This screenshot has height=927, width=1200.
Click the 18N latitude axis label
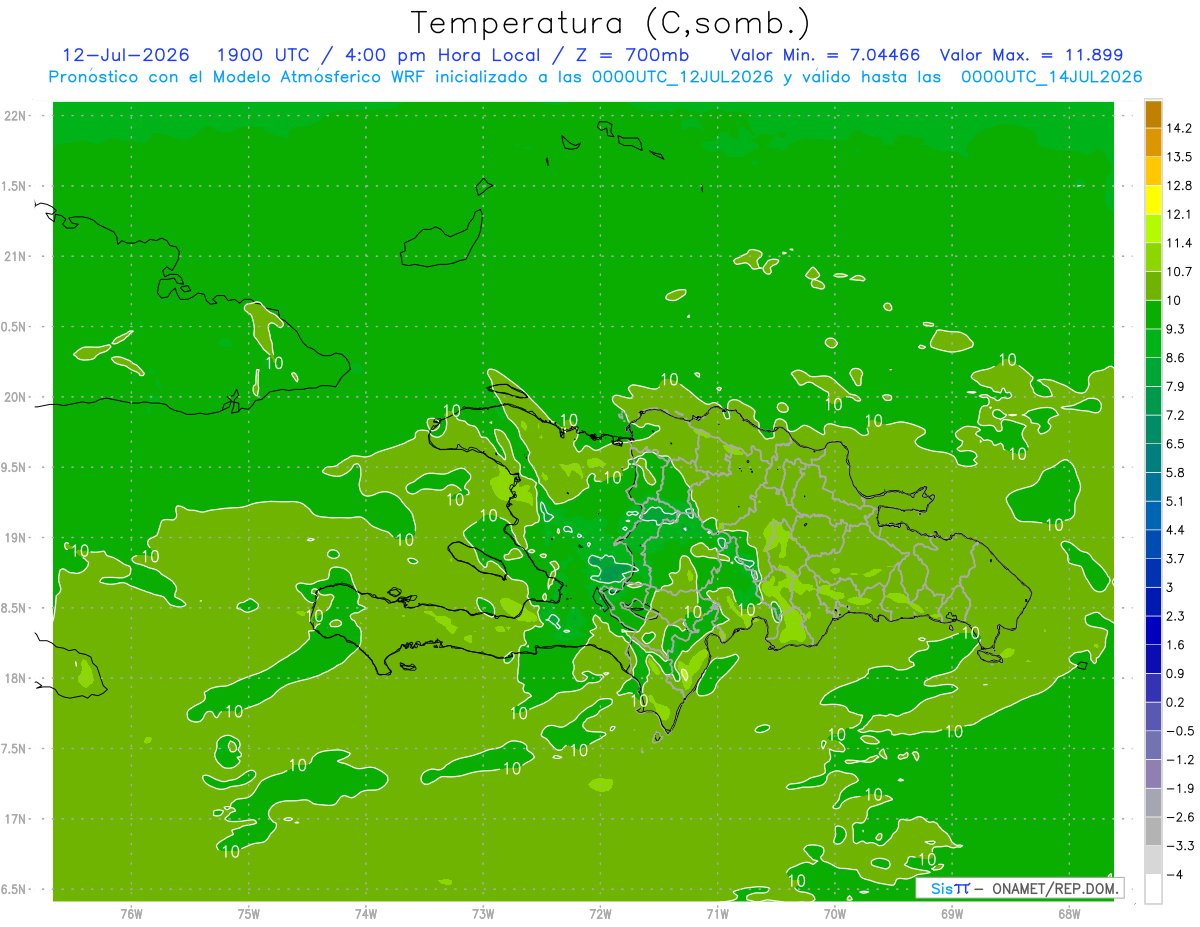pyautogui.click(x=16, y=679)
